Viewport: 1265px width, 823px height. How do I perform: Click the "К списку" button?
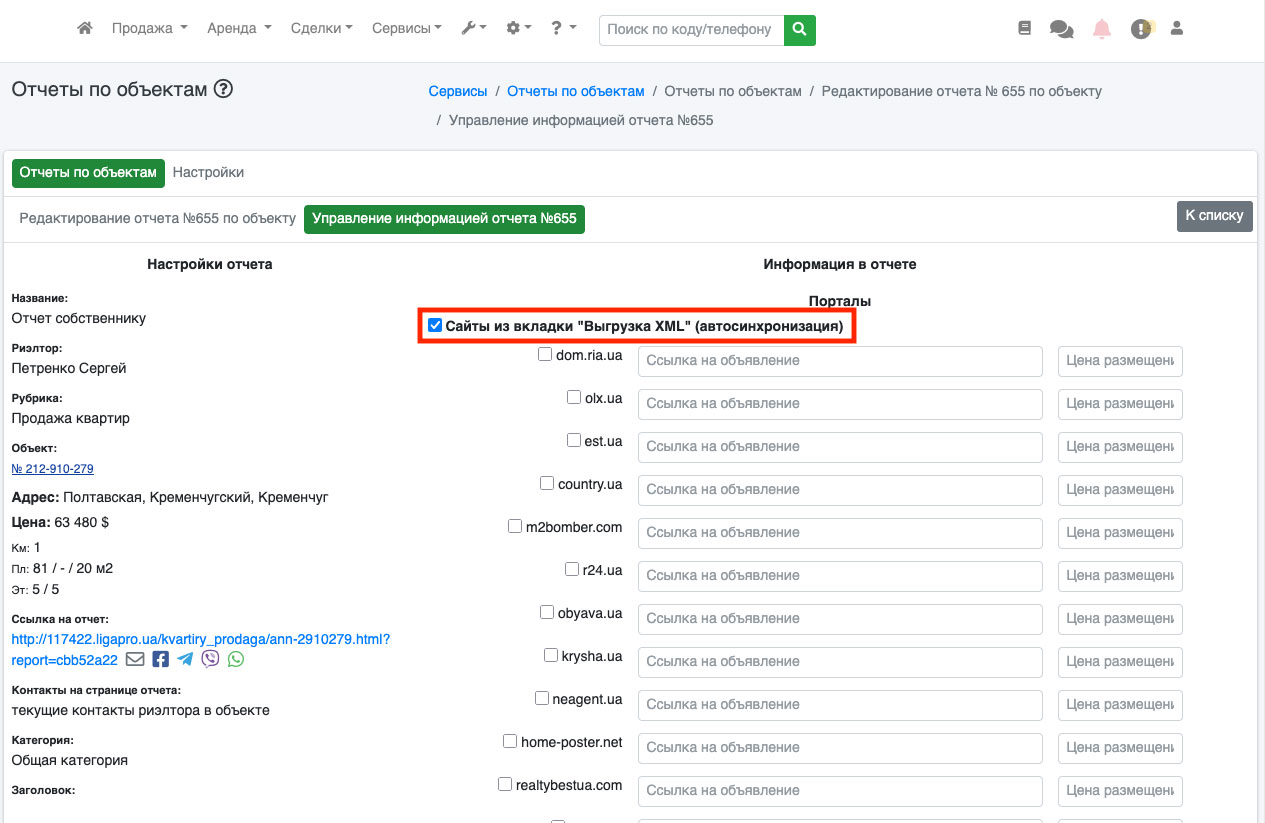(1214, 215)
